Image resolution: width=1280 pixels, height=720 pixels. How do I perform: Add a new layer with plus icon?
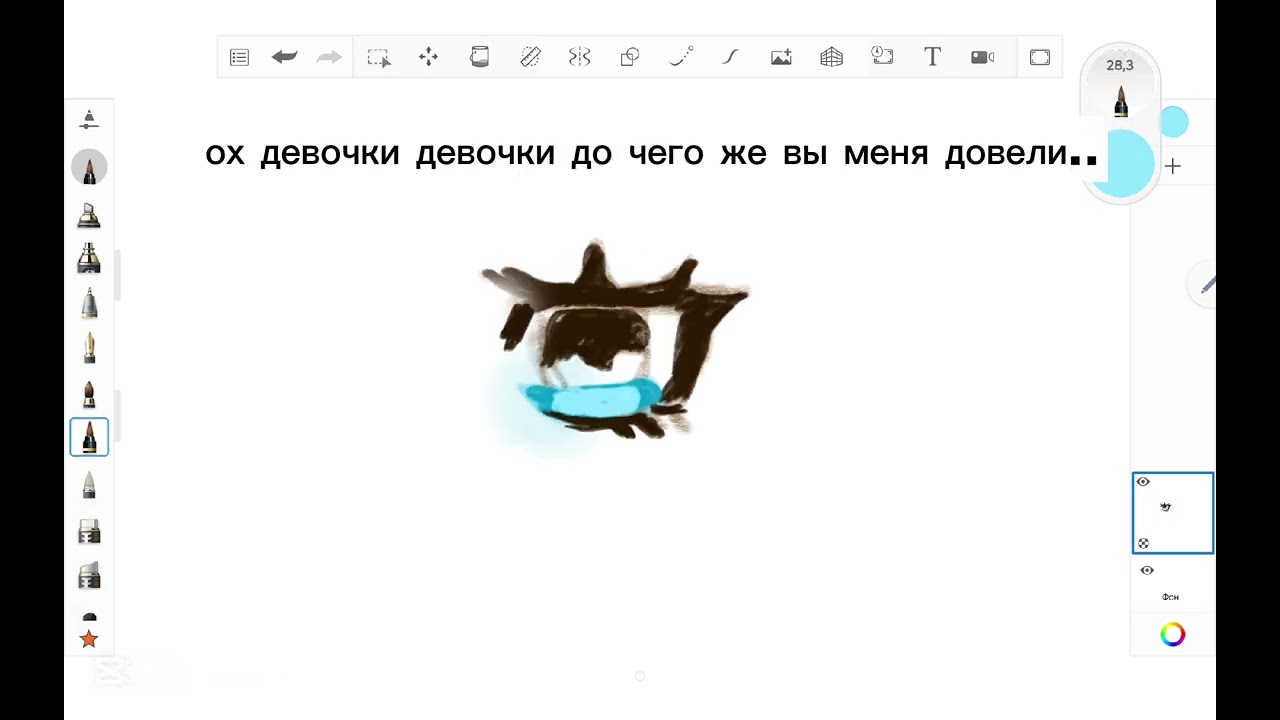(x=1173, y=166)
